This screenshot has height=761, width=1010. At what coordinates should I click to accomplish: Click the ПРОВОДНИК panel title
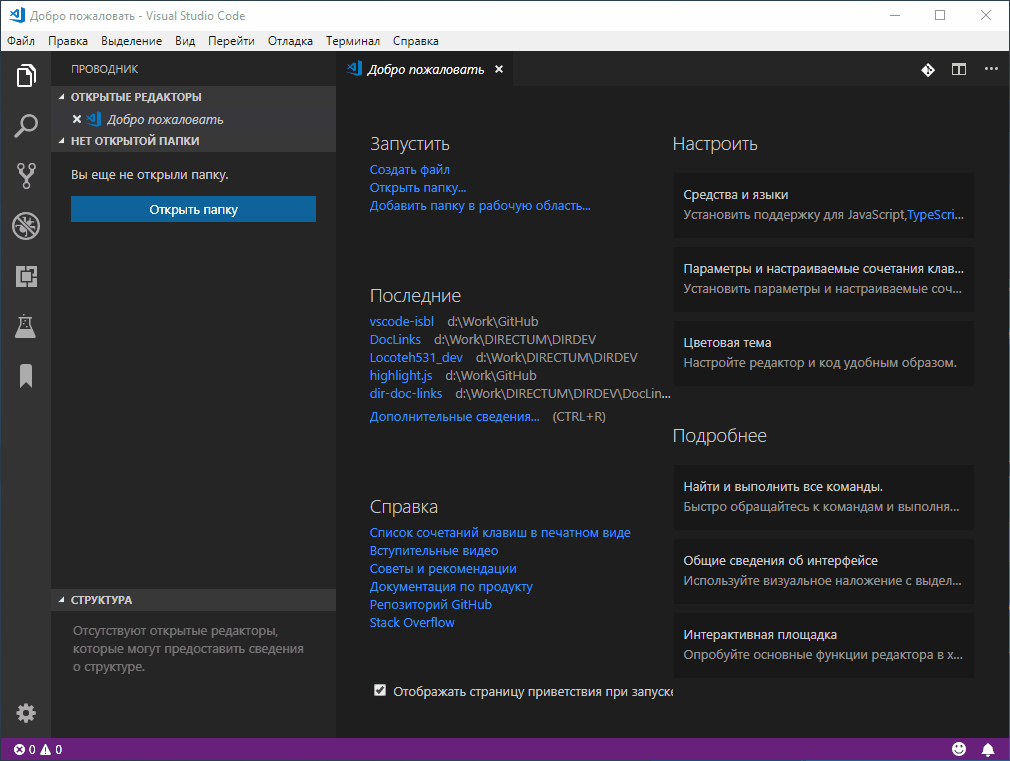click(x=104, y=69)
